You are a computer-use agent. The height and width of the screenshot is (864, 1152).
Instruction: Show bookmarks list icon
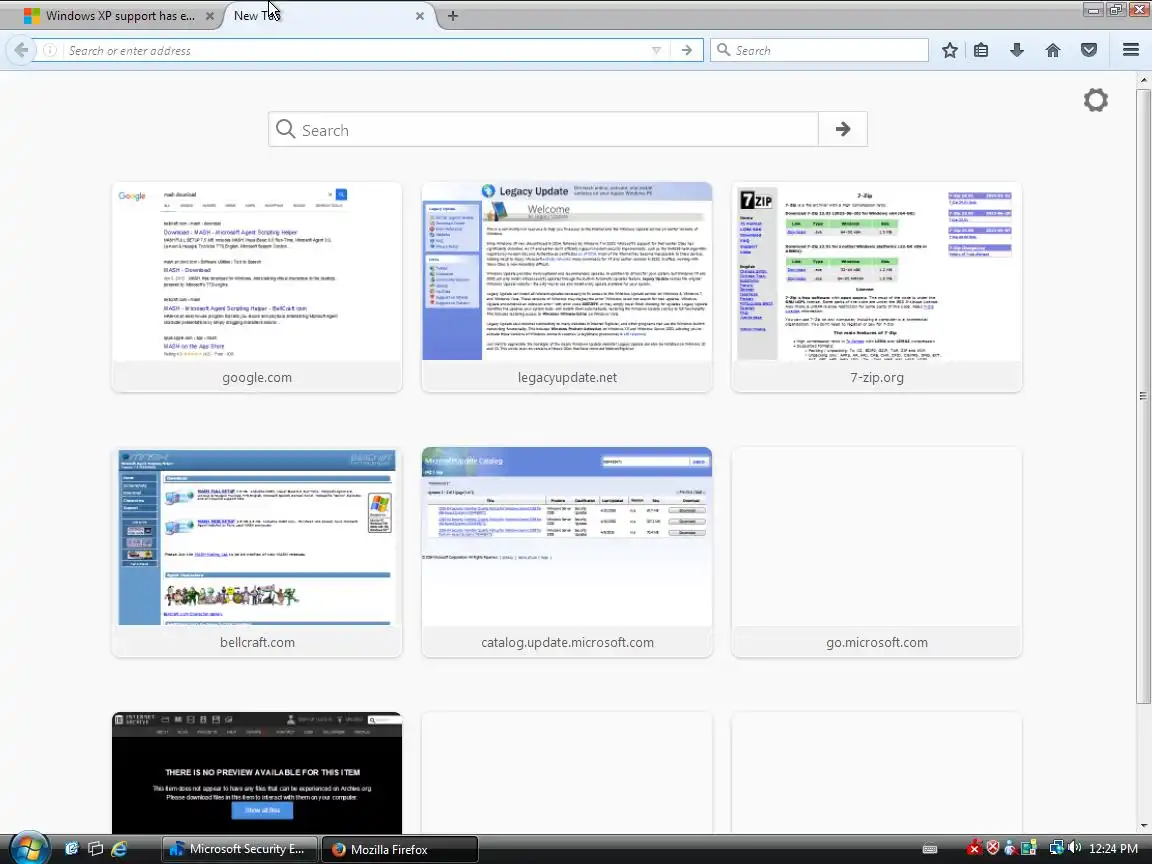click(x=981, y=50)
